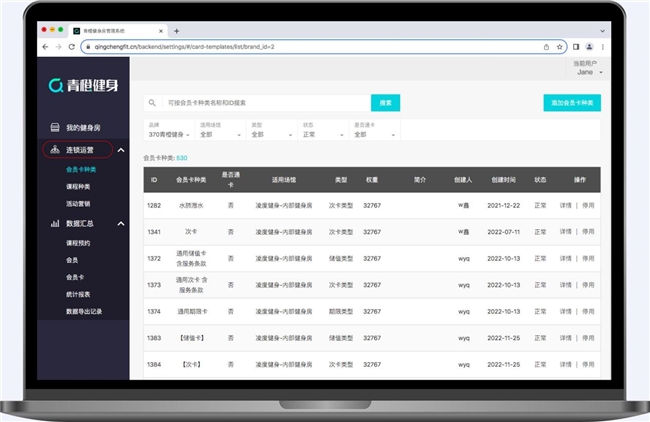Click the address bar URL
Image resolution: width=650 pixels, height=422 pixels.
click(184, 47)
